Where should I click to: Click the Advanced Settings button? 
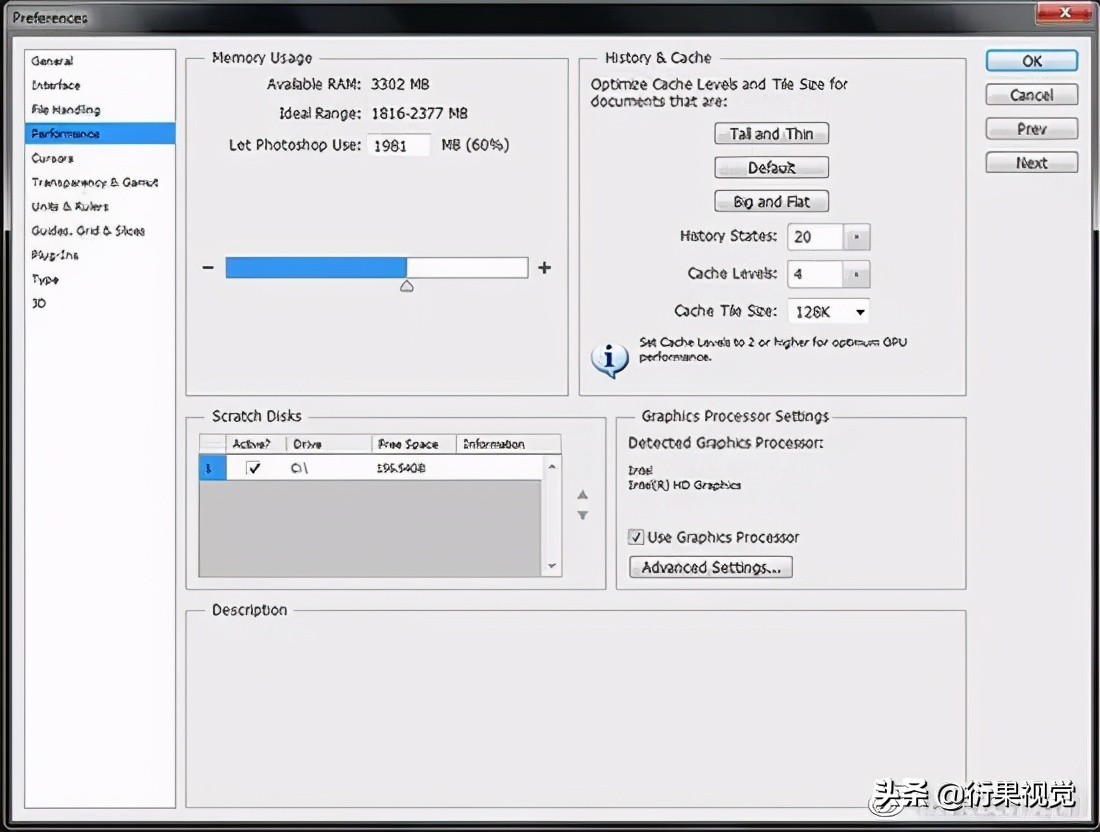pyautogui.click(x=711, y=567)
